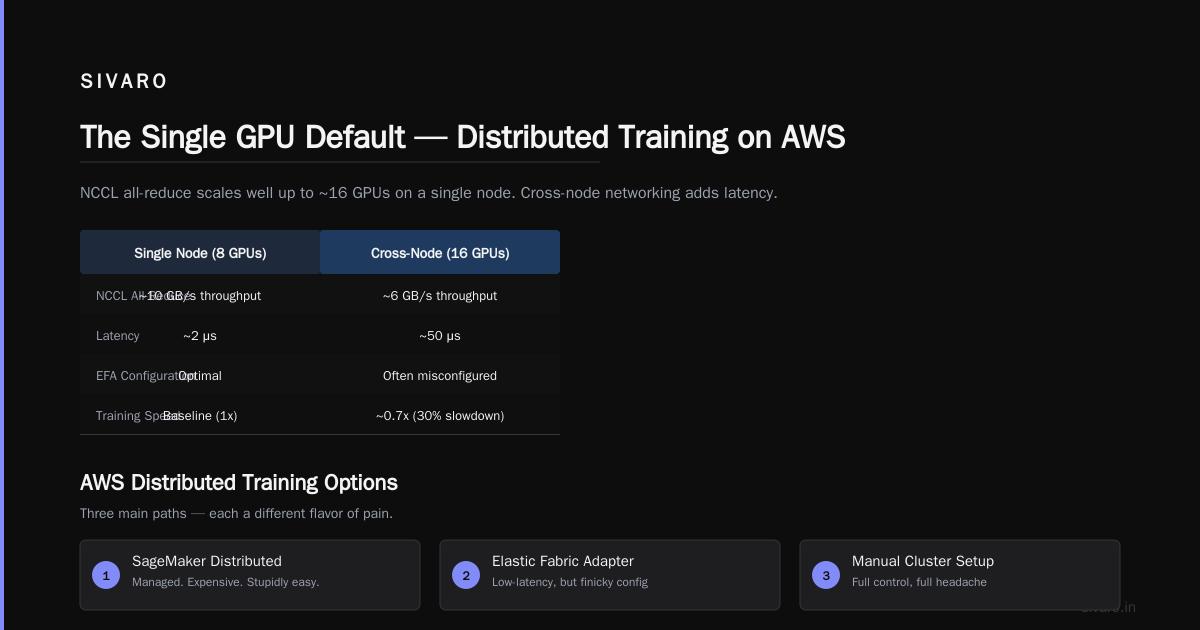
Task: Click the '~0.7x (30% slowdown)' cell
Action: click(x=440, y=416)
